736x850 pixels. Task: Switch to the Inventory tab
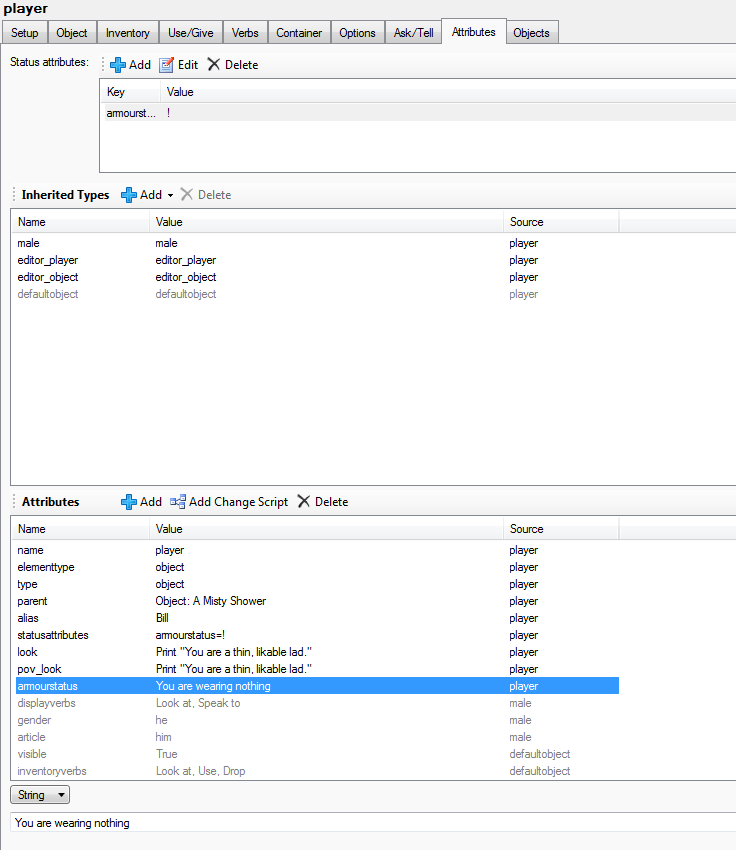(128, 33)
